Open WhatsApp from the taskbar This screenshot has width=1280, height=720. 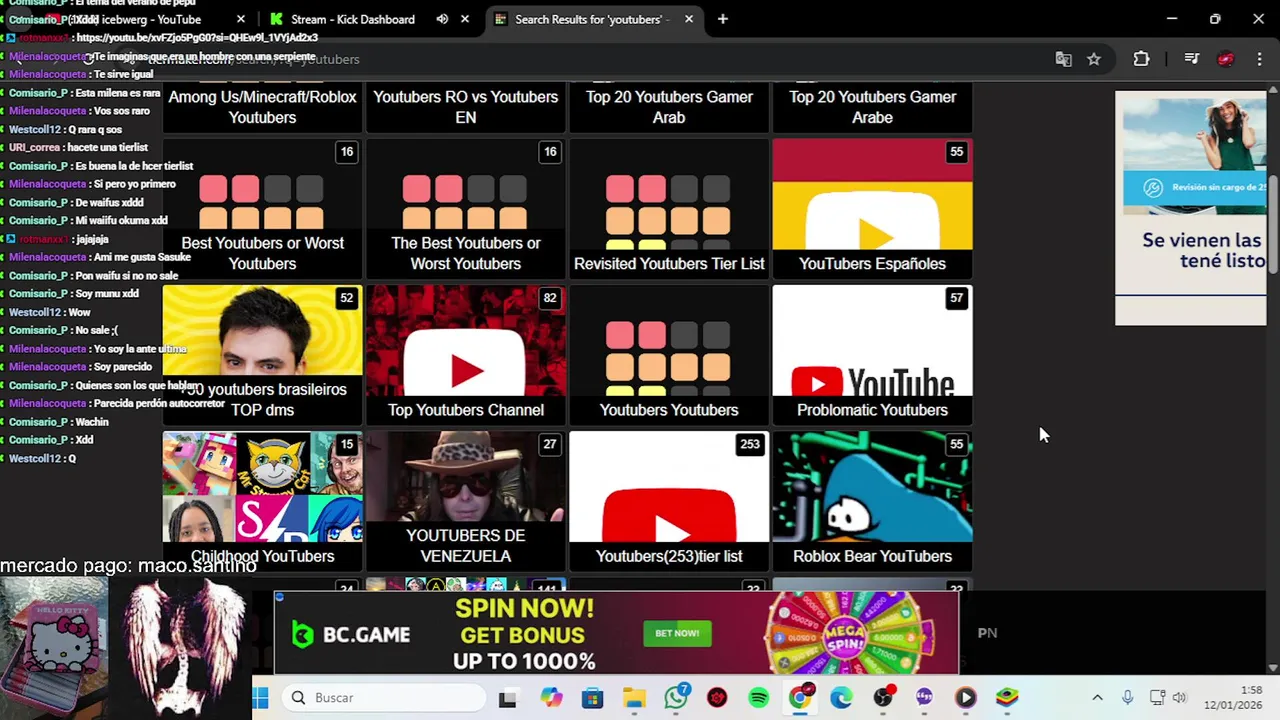(x=677, y=697)
